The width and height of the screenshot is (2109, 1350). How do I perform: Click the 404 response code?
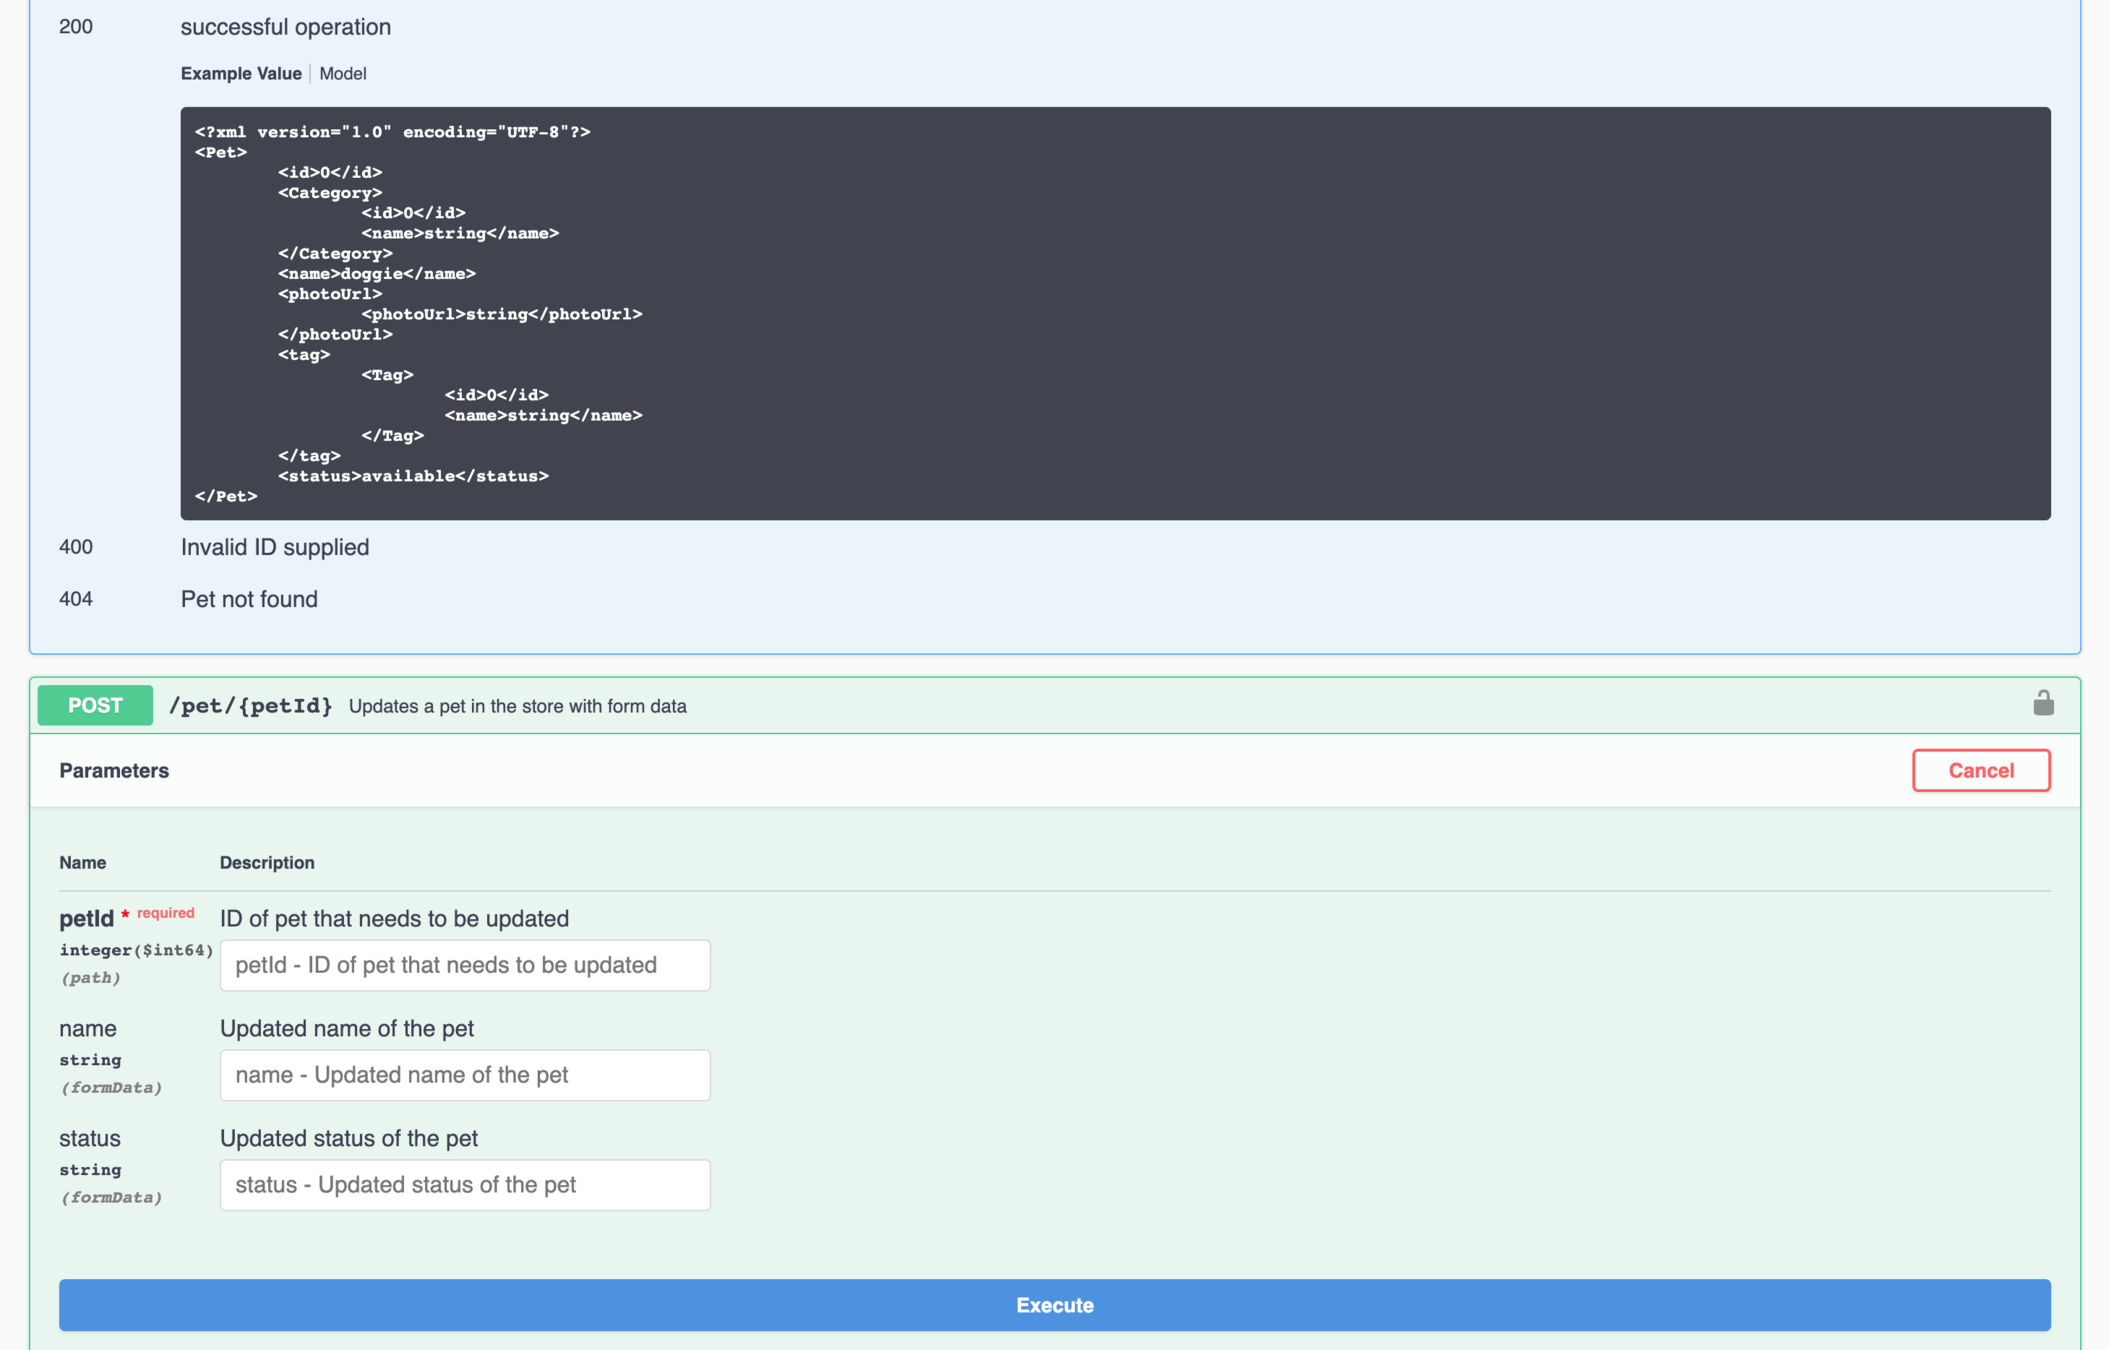(76, 599)
